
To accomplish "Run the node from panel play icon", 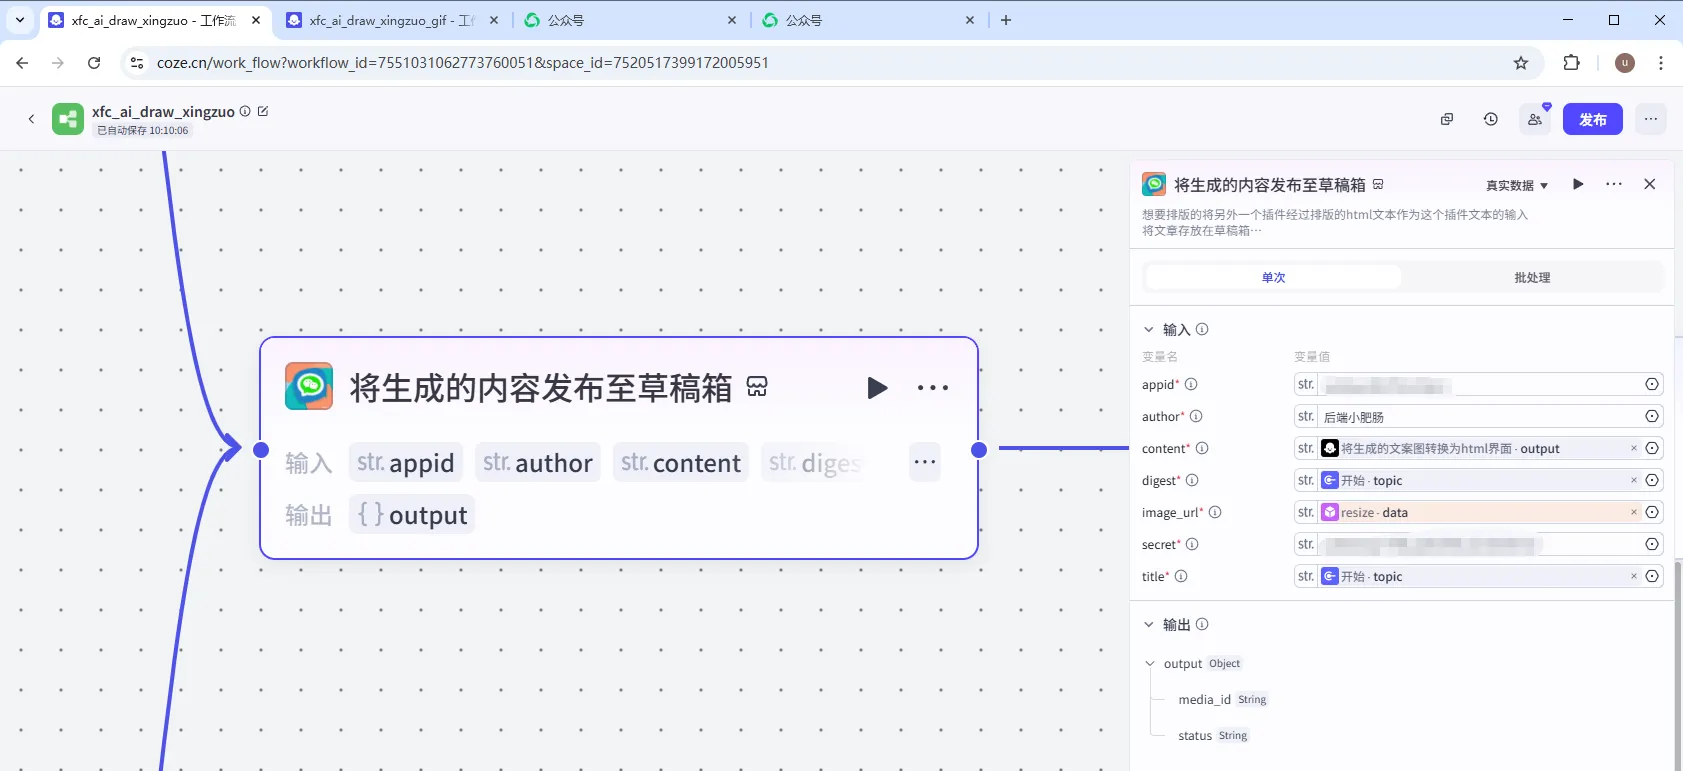I will [x=1578, y=184].
